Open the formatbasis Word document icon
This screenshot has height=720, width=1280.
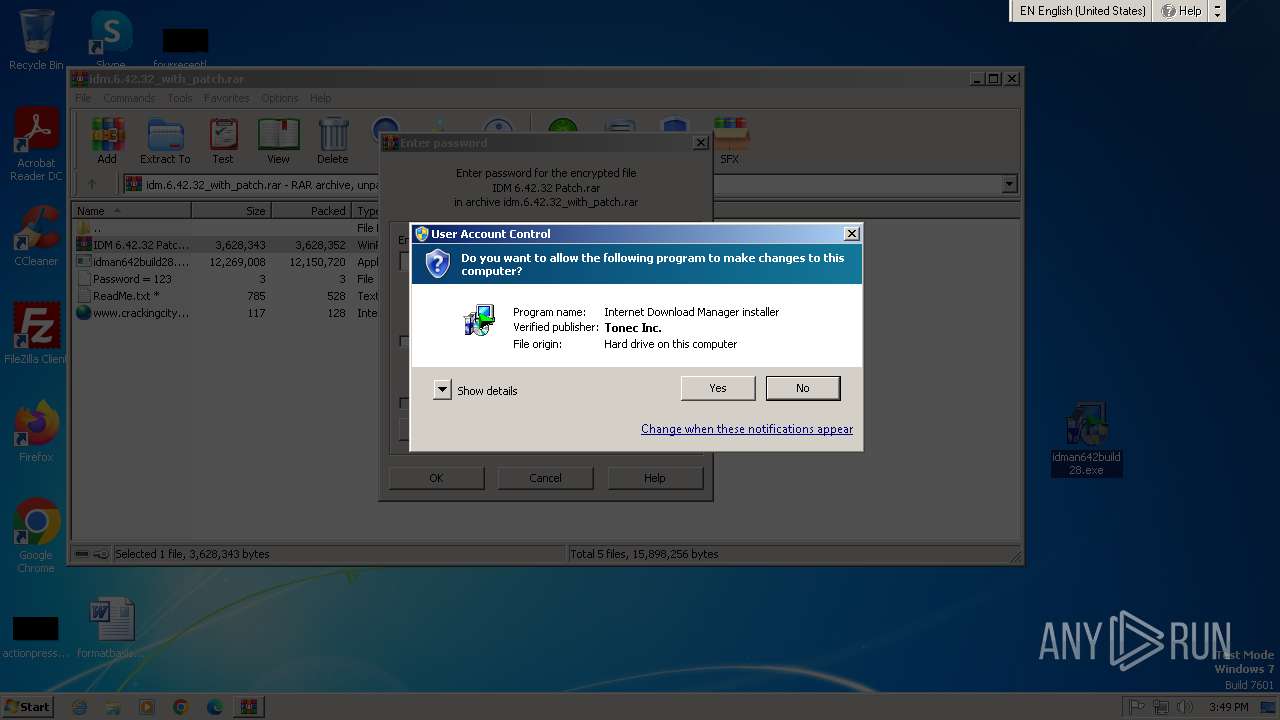coord(111,628)
